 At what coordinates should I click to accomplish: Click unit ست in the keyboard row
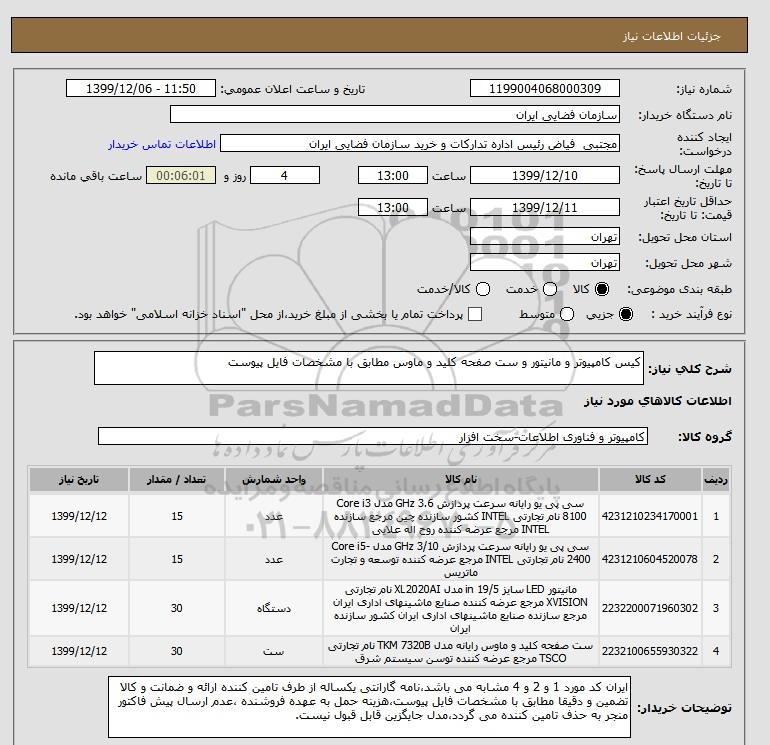(274, 651)
